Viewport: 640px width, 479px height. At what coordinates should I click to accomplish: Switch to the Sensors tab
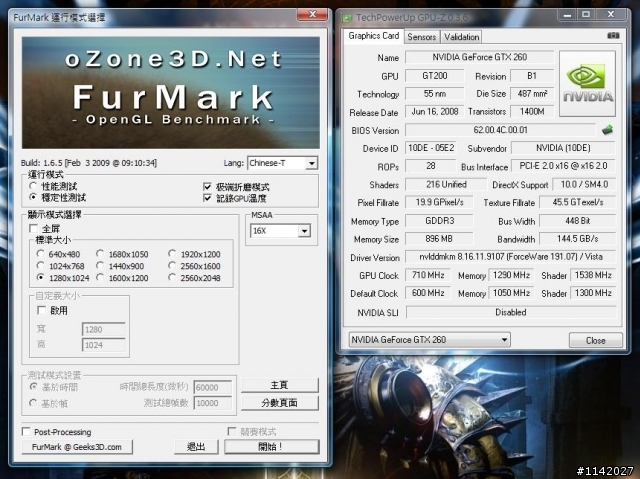pyautogui.click(x=422, y=37)
